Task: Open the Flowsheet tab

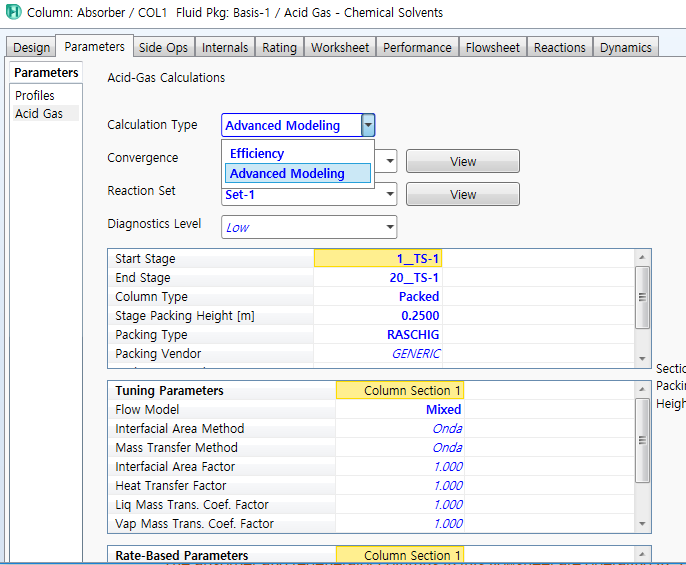Action: click(493, 47)
